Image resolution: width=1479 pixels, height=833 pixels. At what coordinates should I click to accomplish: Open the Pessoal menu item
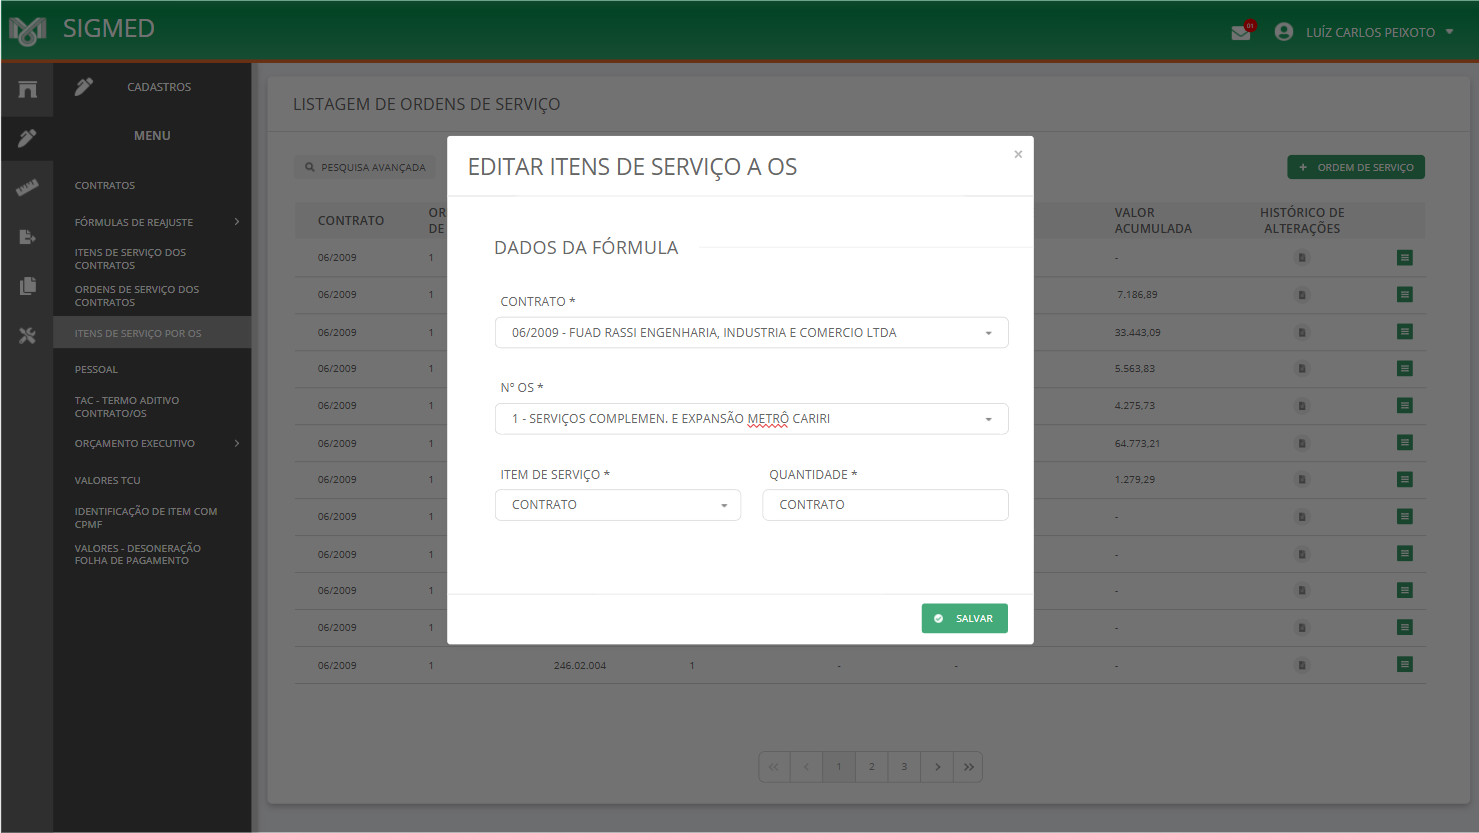tap(96, 370)
